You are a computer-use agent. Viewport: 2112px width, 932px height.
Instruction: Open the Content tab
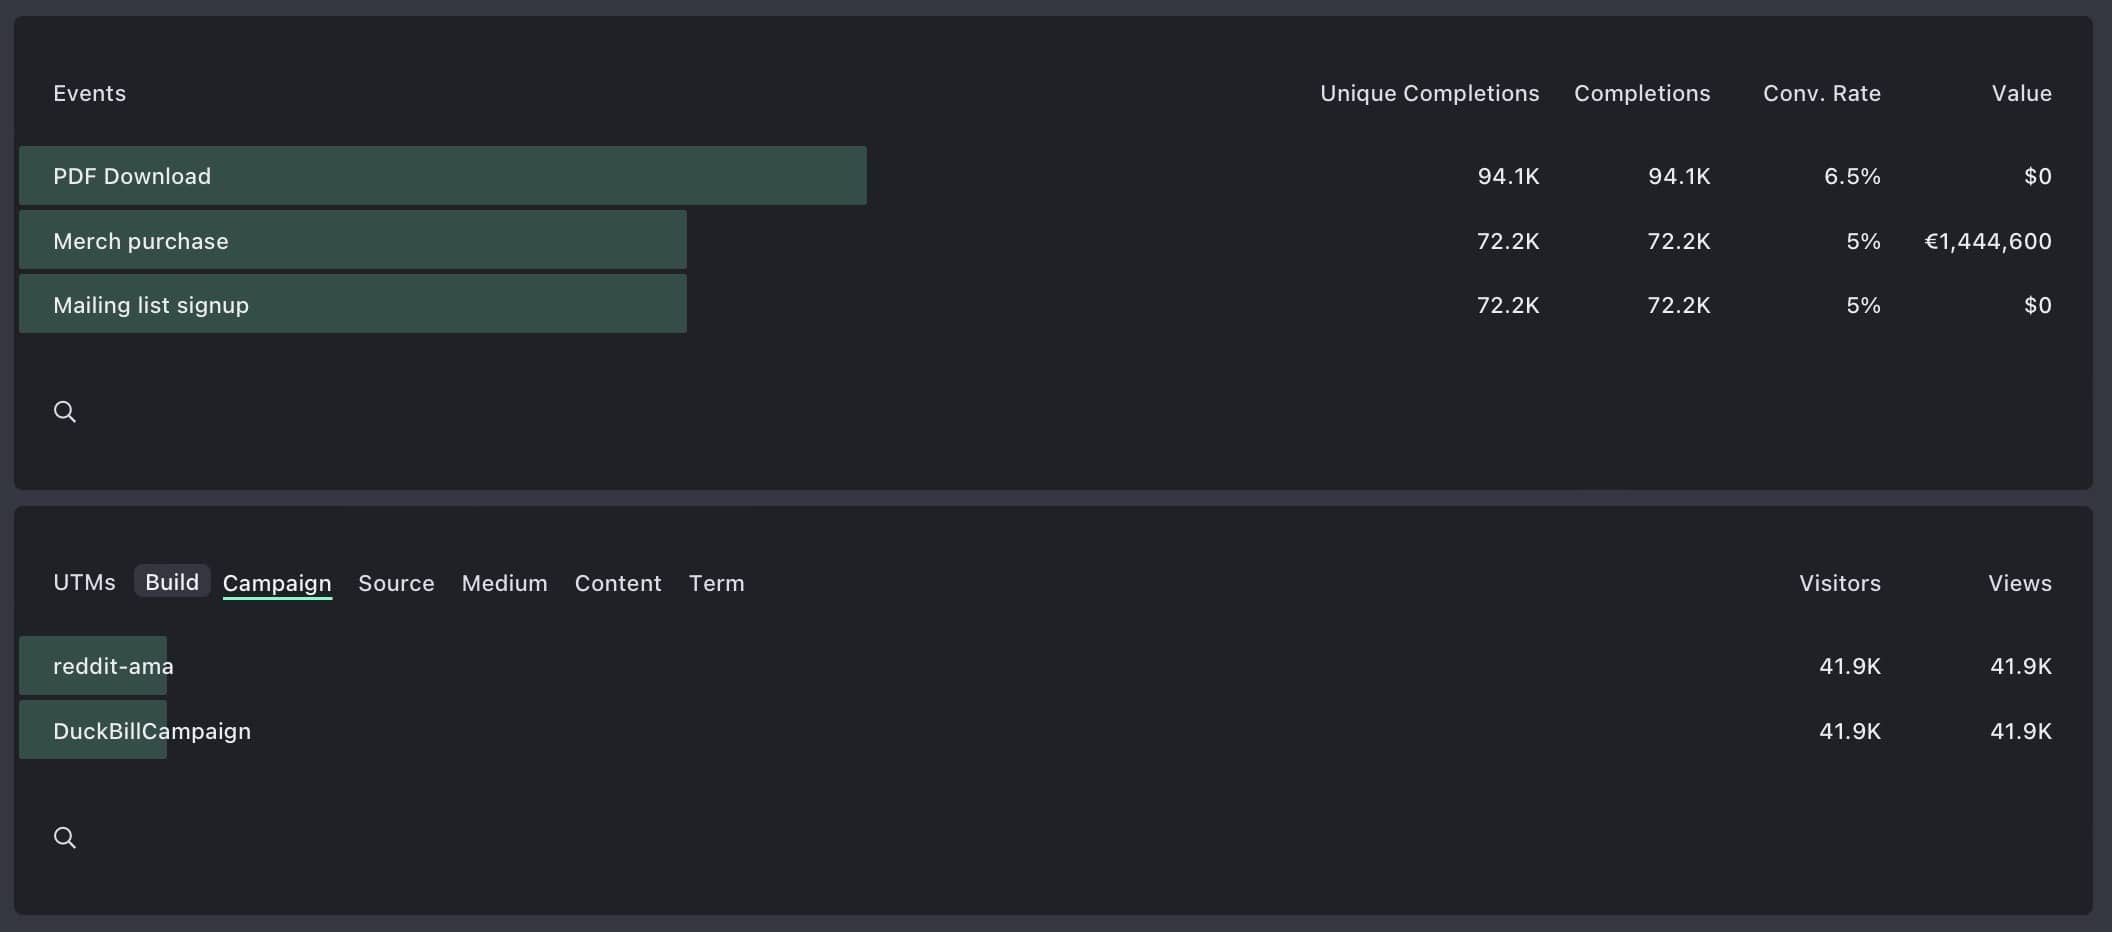click(x=618, y=583)
